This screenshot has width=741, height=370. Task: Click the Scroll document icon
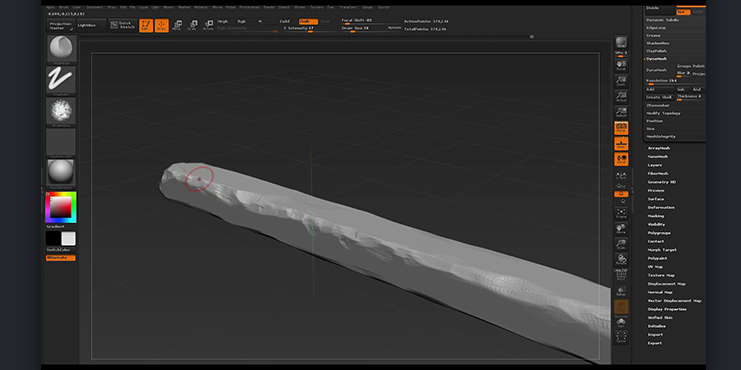tap(621, 65)
